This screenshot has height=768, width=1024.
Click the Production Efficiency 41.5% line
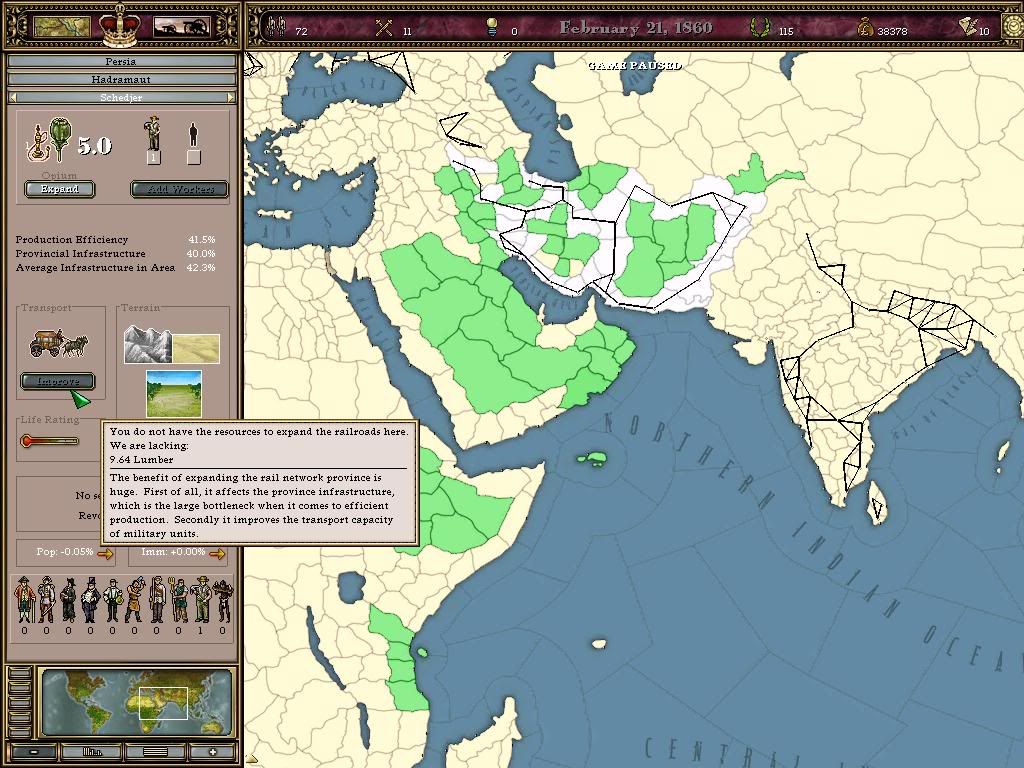coord(116,240)
